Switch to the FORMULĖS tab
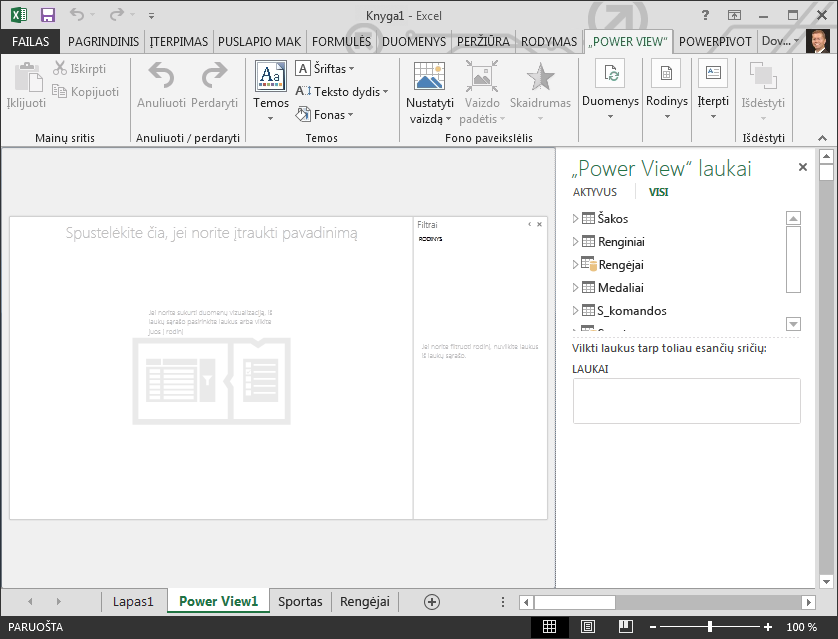838x639 pixels. point(341,41)
